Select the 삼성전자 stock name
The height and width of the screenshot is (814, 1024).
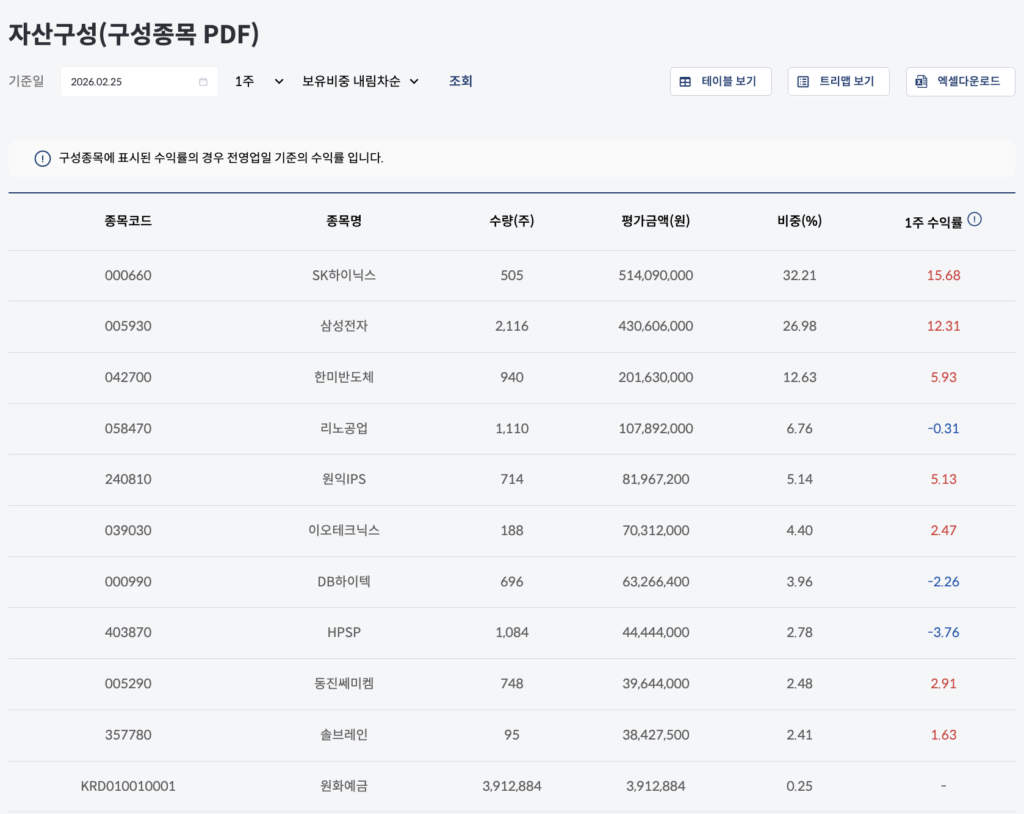tap(344, 326)
